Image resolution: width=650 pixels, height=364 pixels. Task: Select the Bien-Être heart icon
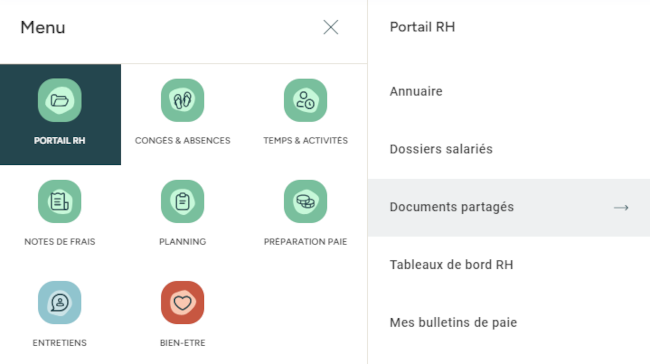pyautogui.click(x=182, y=303)
